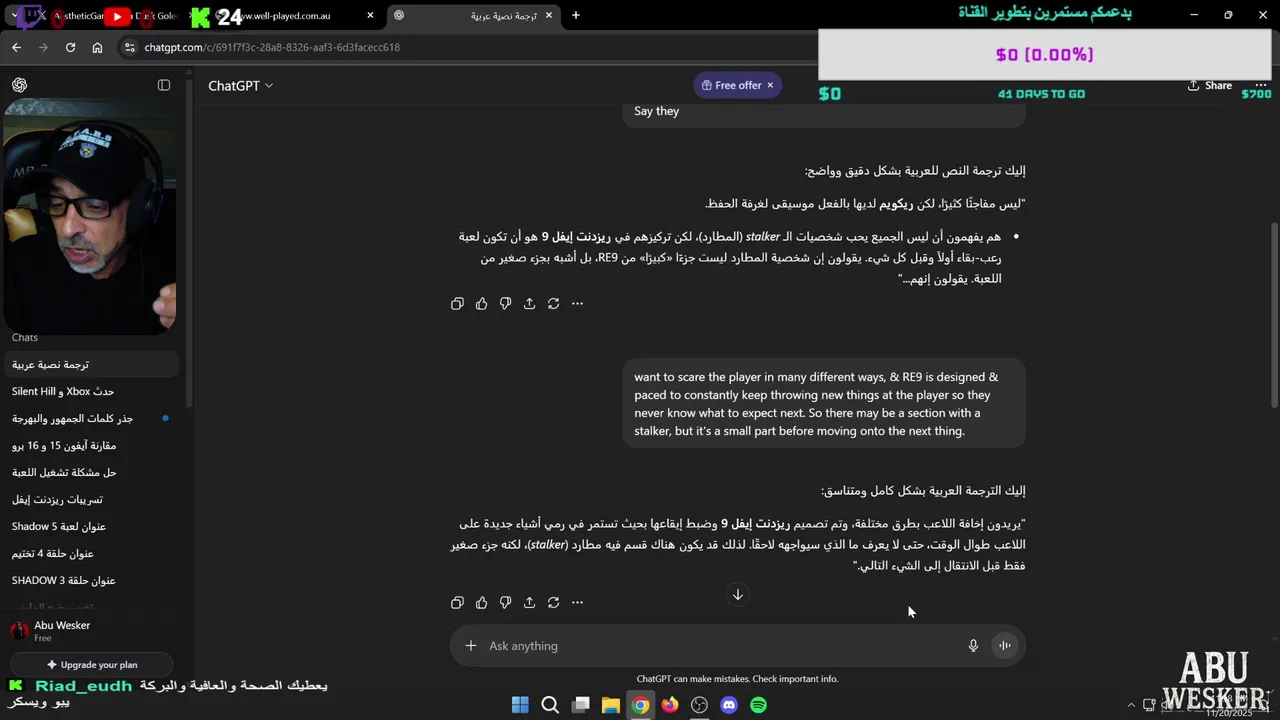Screen dimensions: 1280x720
Task: Open the Silent Hill و Xbox حدث chat
Action: click(x=90, y=392)
